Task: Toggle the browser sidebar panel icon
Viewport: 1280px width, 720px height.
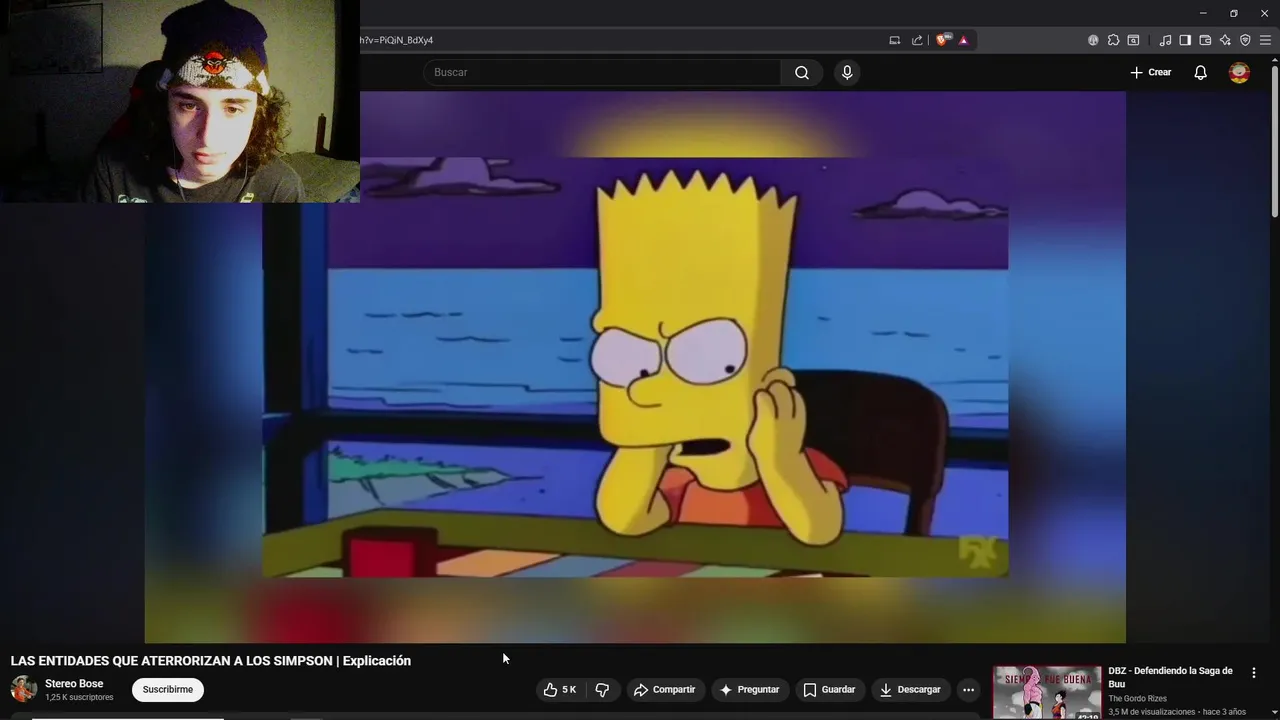Action: click(1185, 40)
